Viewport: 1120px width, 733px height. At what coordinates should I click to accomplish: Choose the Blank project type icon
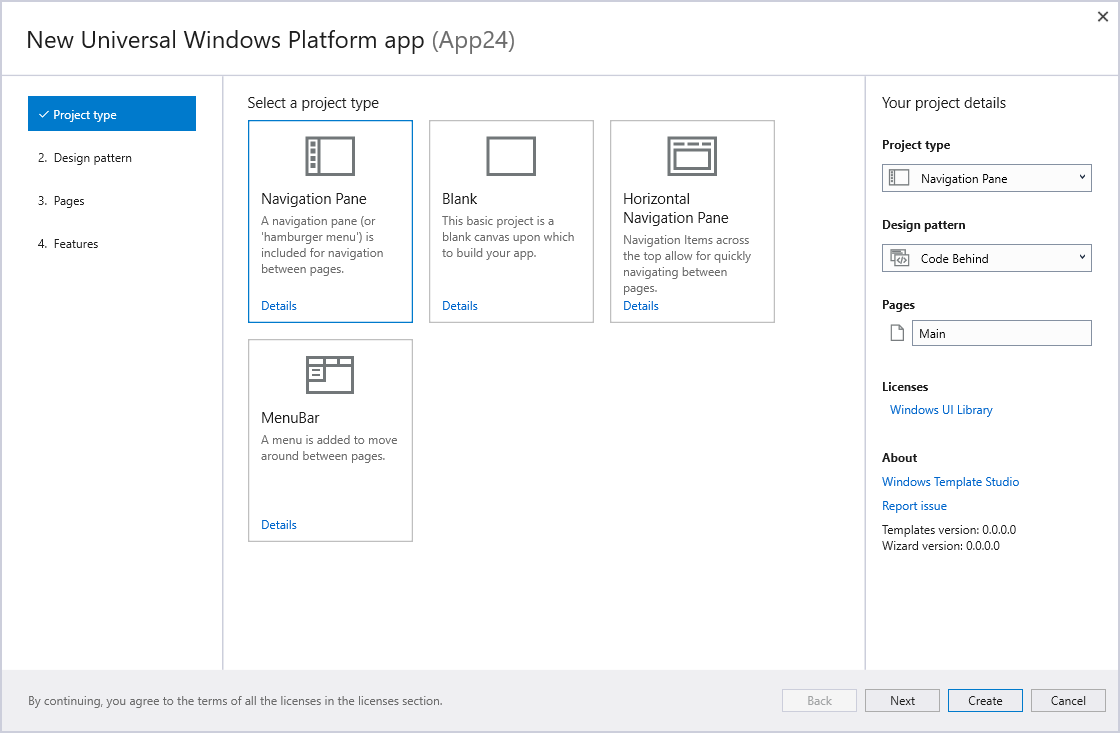pyautogui.click(x=511, y=156)
